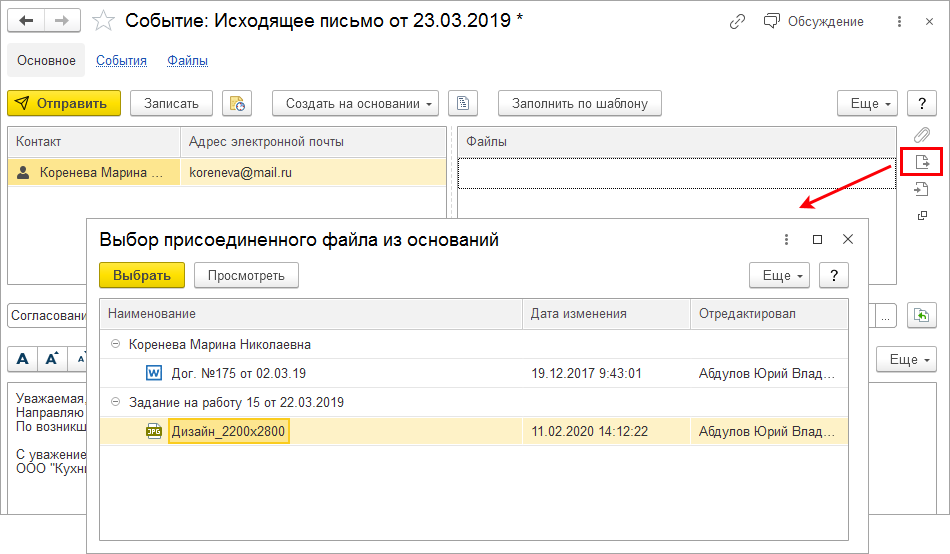Click the paperclip attach file icon

tap(922, 135)
